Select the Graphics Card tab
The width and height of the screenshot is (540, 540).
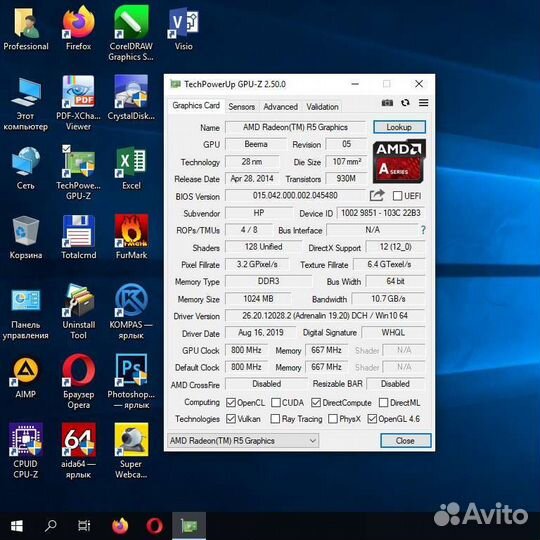point(196,105)
